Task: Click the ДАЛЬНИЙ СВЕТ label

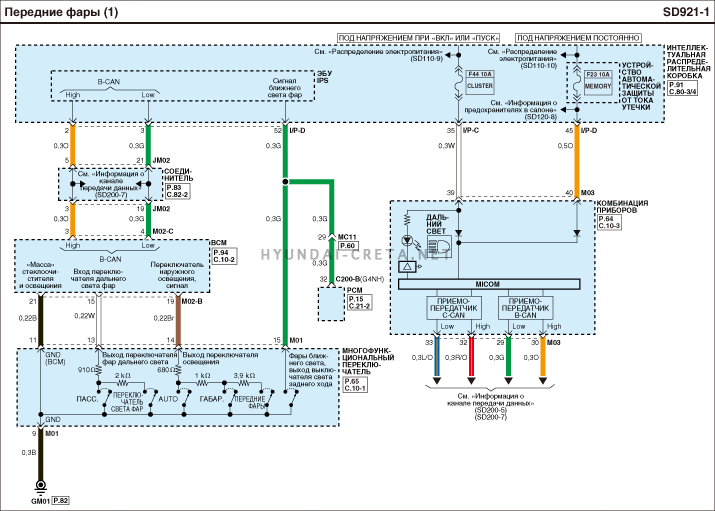Action: [x=437, y=224]
